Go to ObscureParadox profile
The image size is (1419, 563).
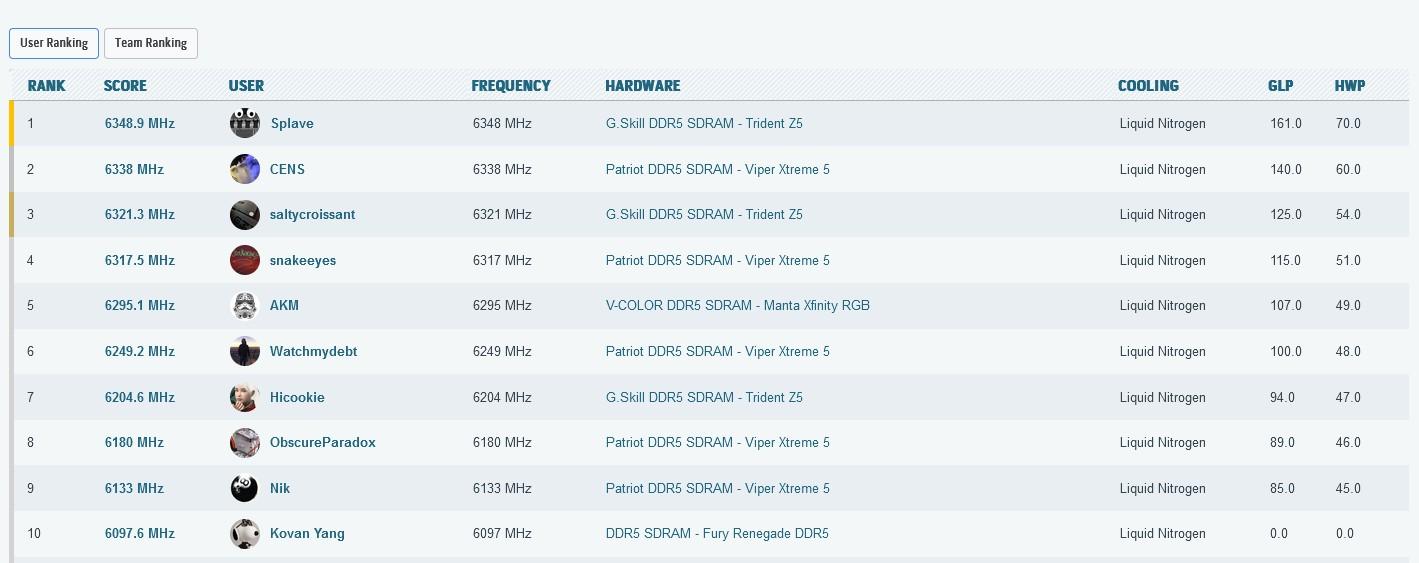click(x=323, y=442)
